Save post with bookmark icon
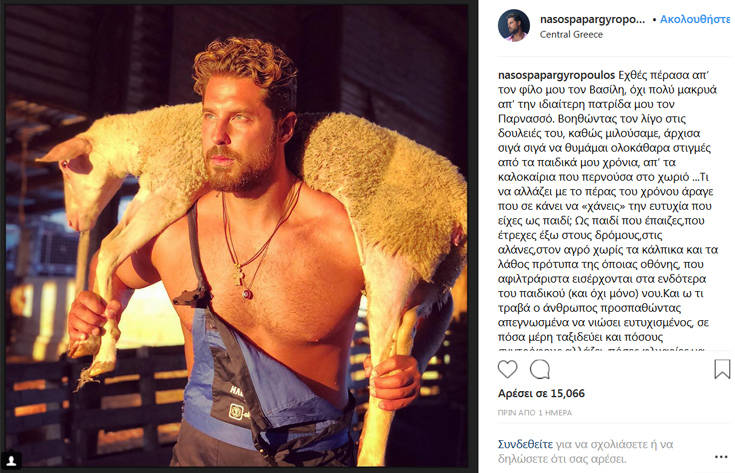Screen dimensions: 735x473 coord(722,369)
